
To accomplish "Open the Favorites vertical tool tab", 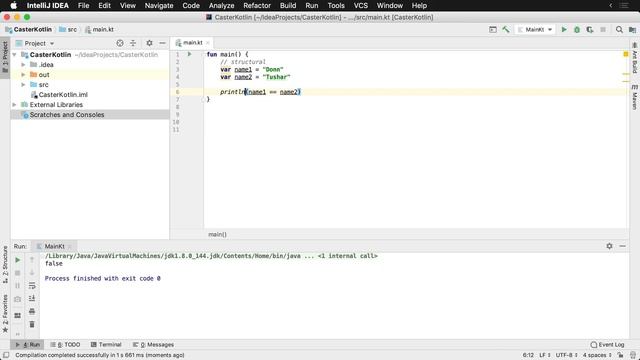I will pos(5,313).
